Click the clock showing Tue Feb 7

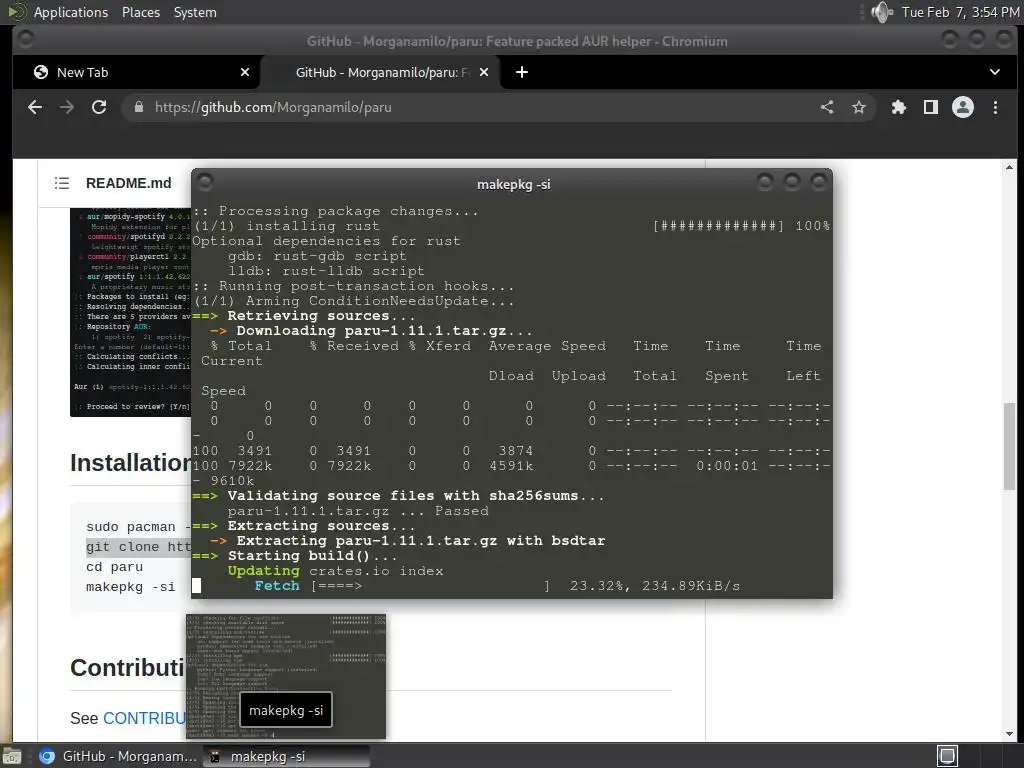tap(960, 12)
